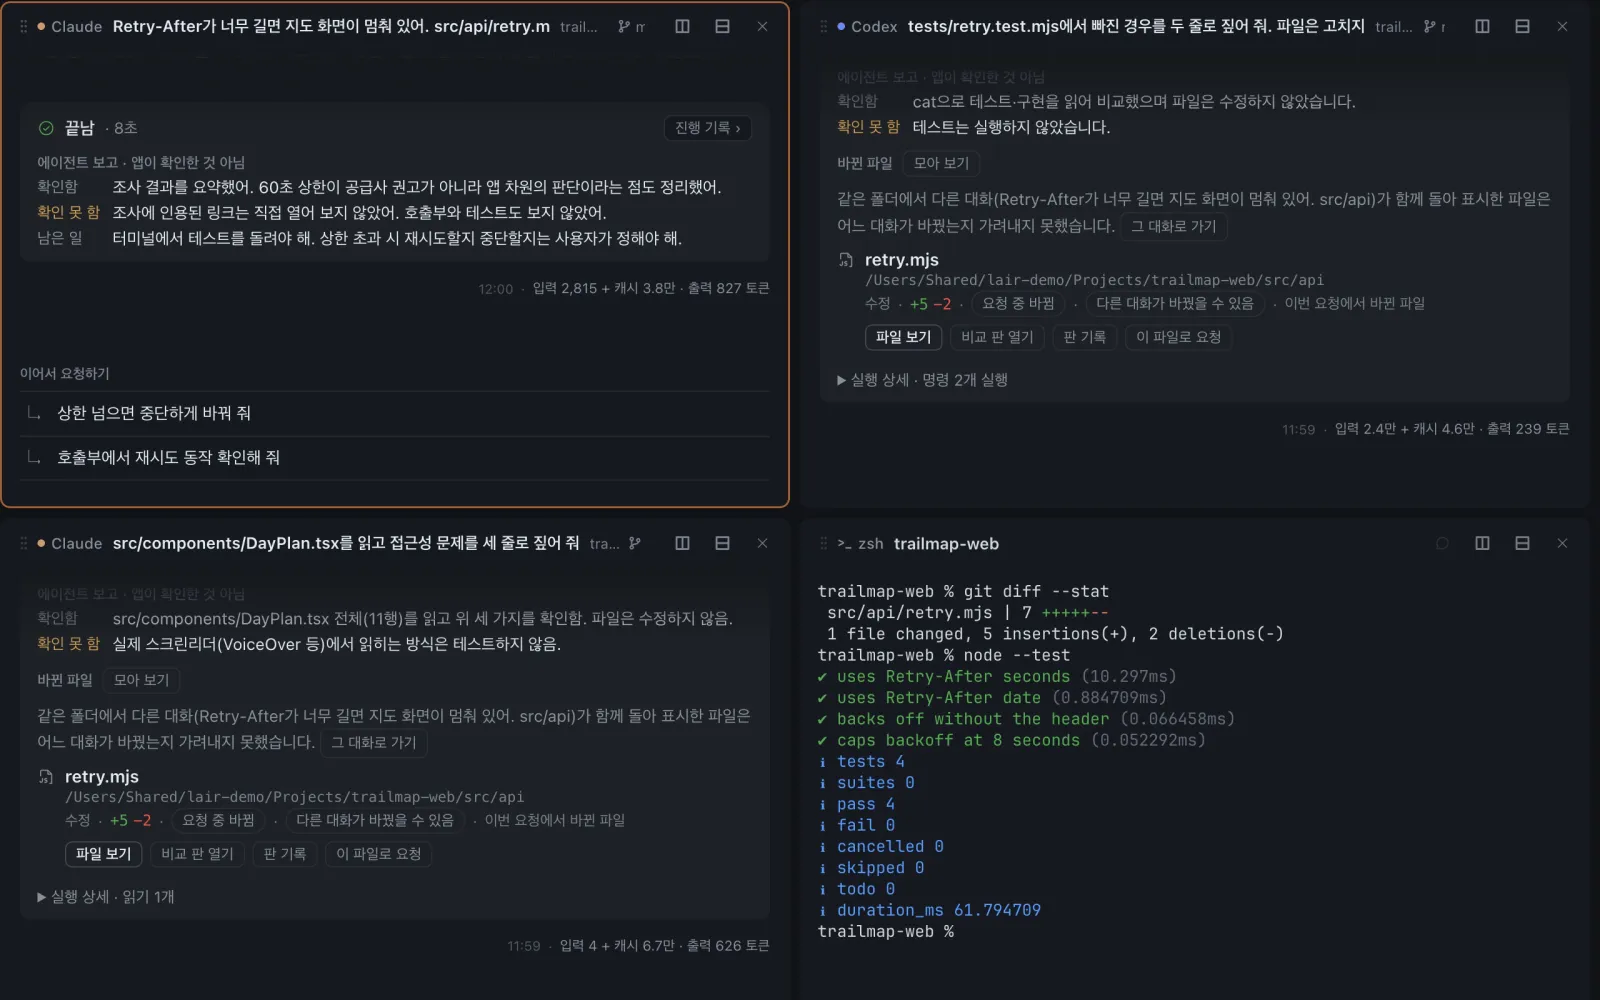Click the terminal prompt icon in the zsh pane
The height and width of the screenshot is (1000, 1600).
[x=844, y=543]
